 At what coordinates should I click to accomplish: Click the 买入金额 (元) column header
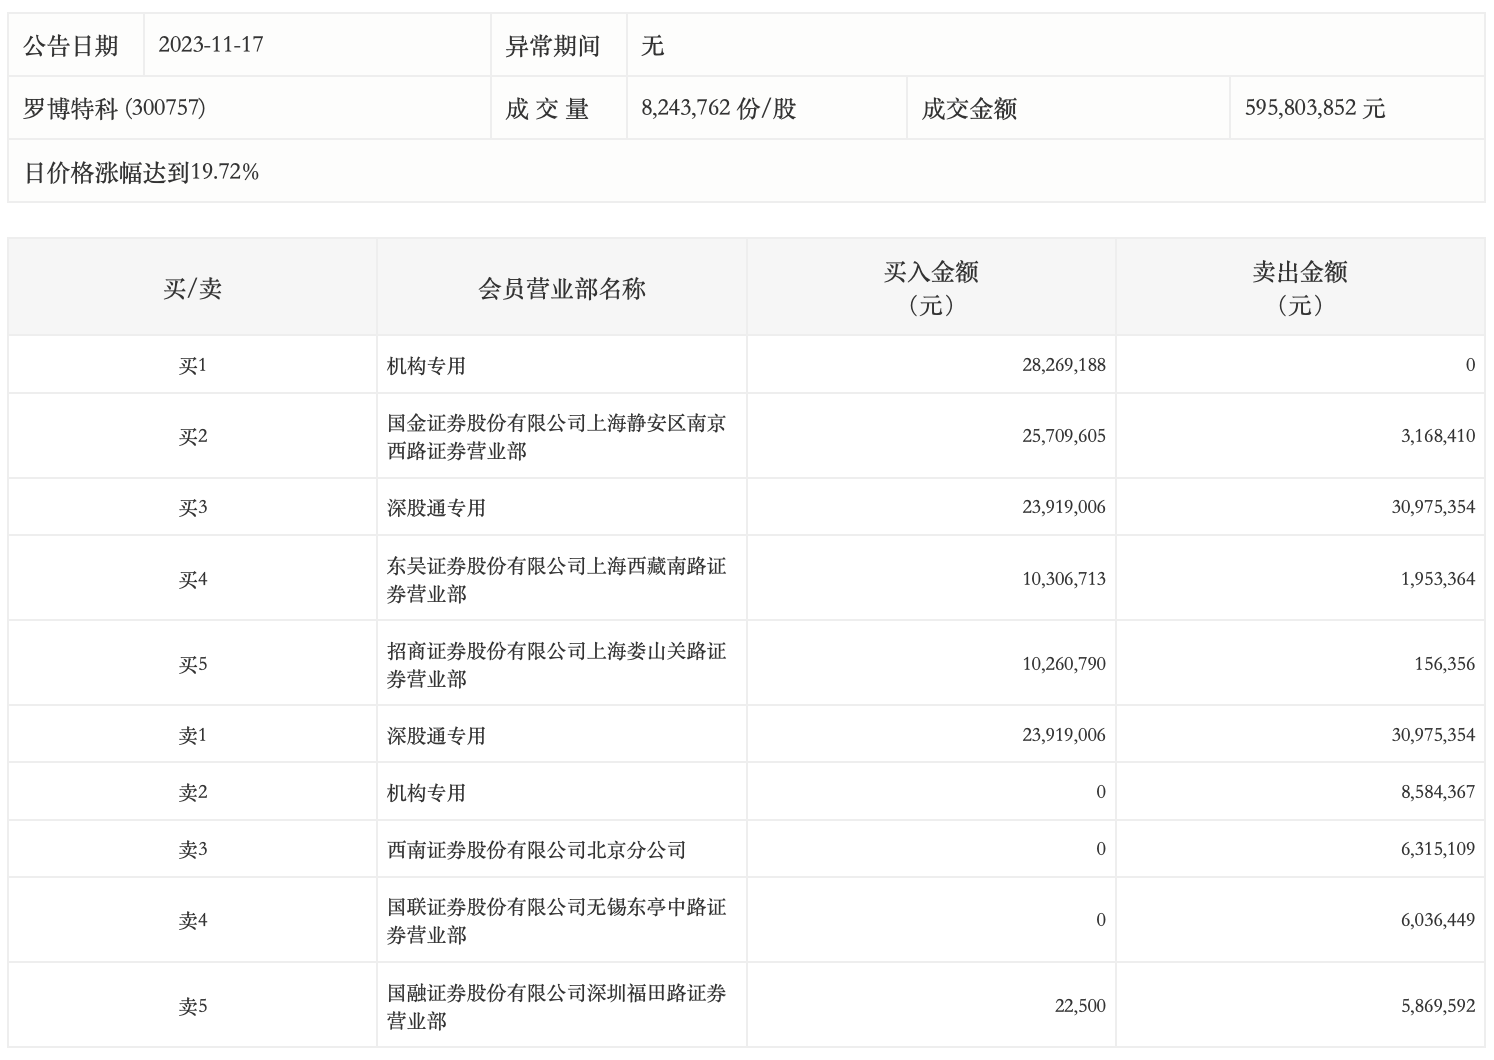pyautogui.click(x=931, y=287)
